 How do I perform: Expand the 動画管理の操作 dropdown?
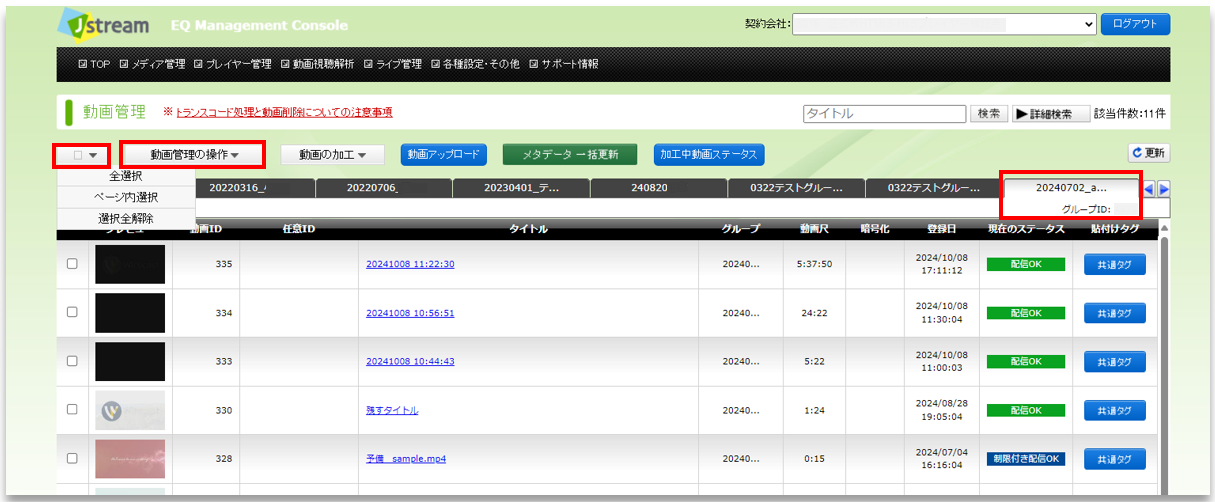193,155
